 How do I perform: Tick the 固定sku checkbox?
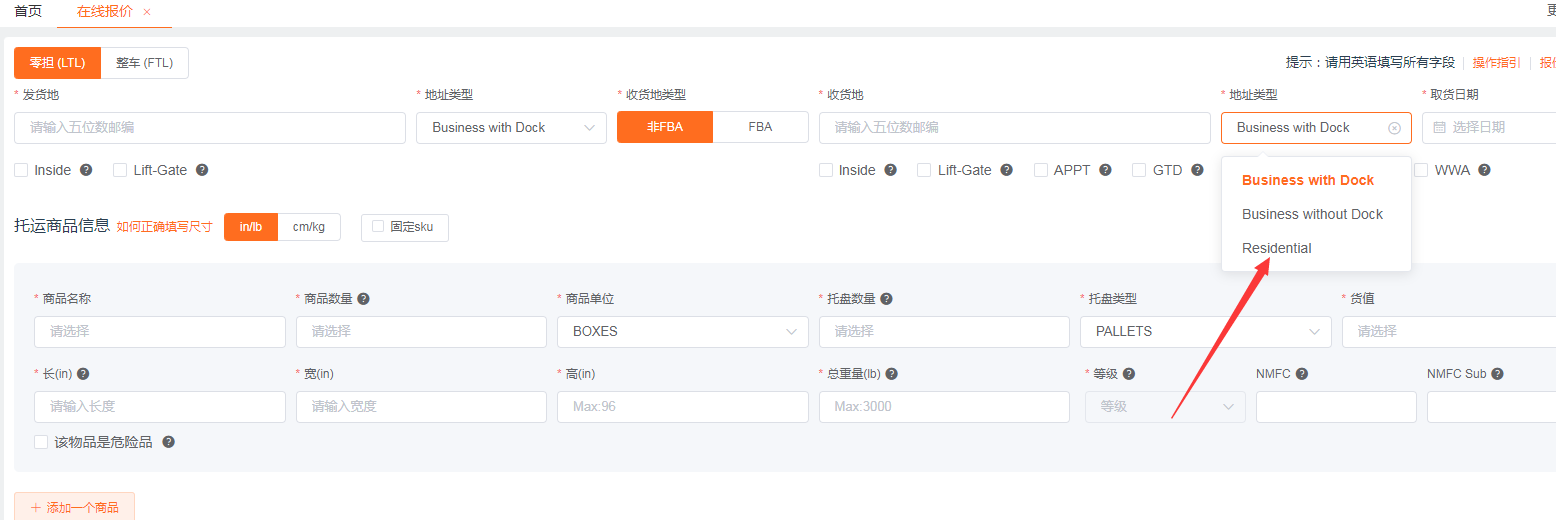(378, 227)
